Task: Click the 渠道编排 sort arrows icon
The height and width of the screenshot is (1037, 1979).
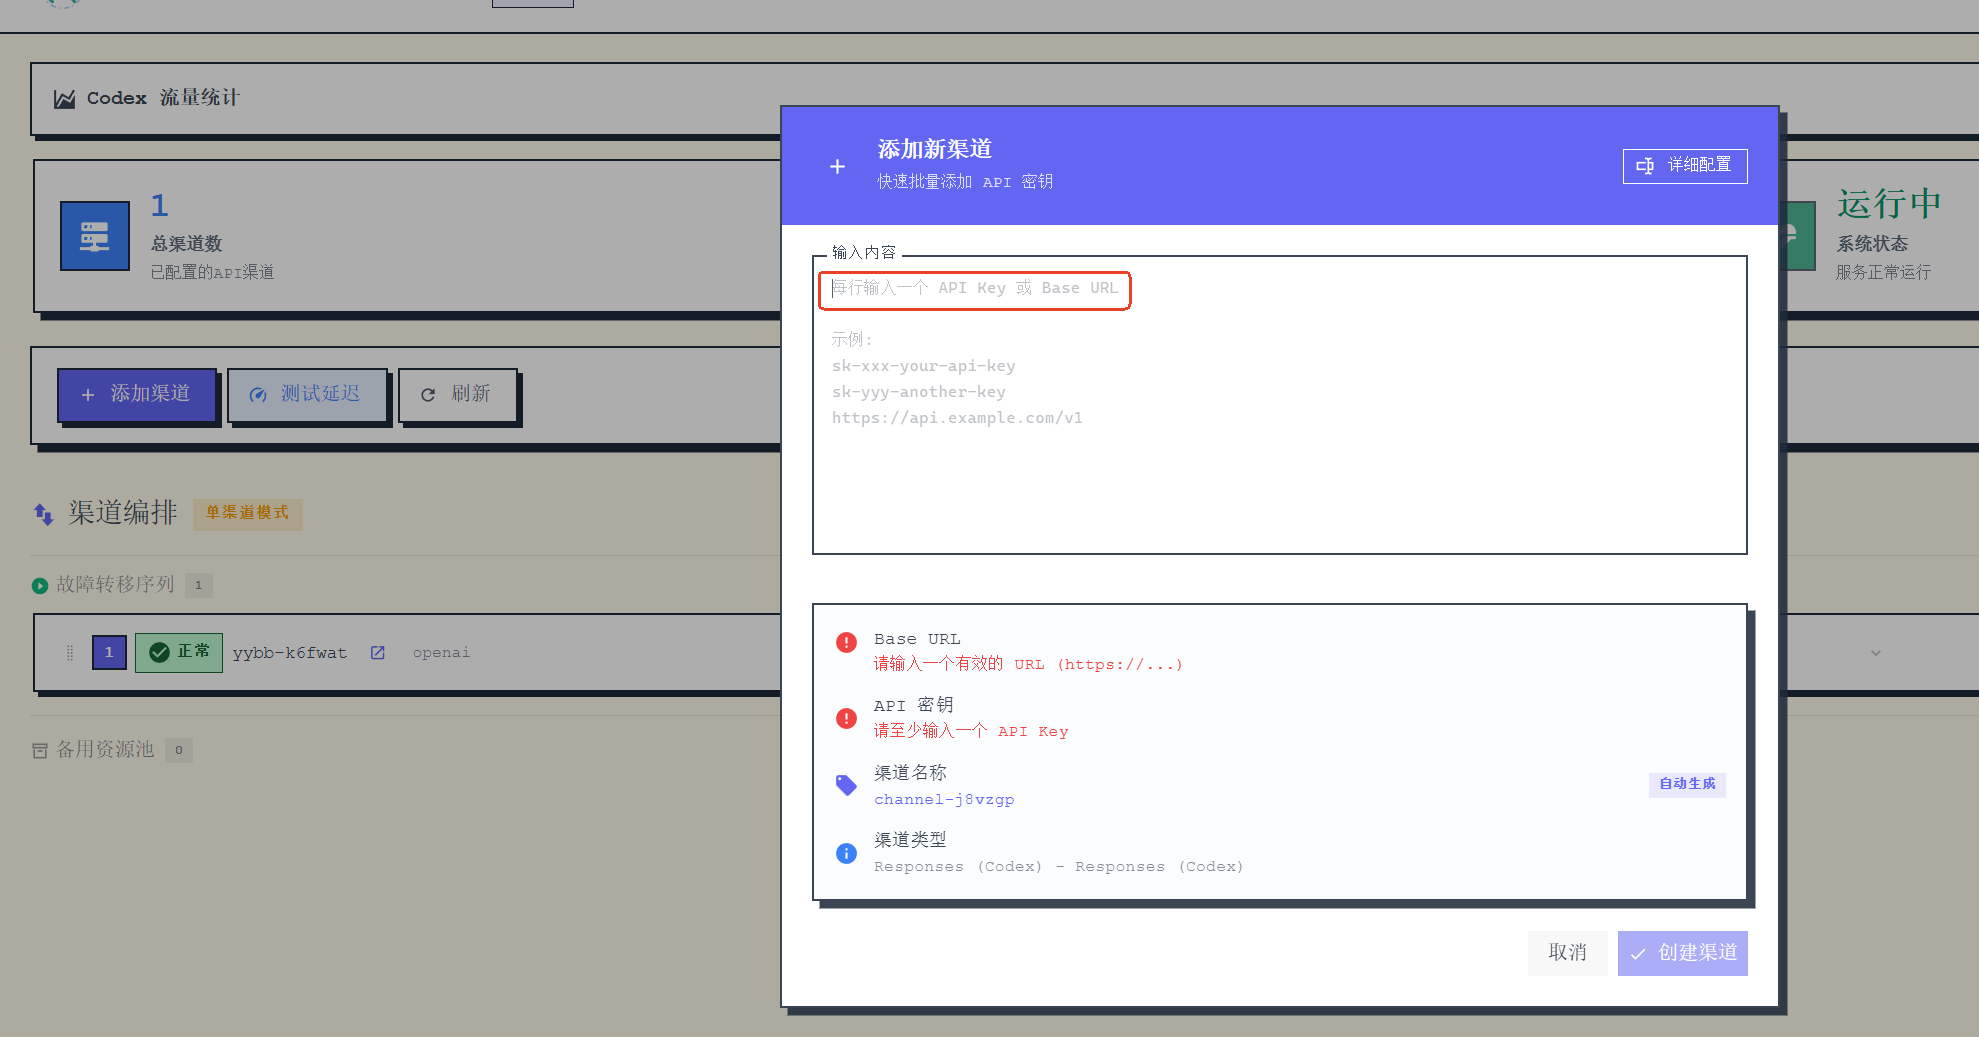Action: 43,514
